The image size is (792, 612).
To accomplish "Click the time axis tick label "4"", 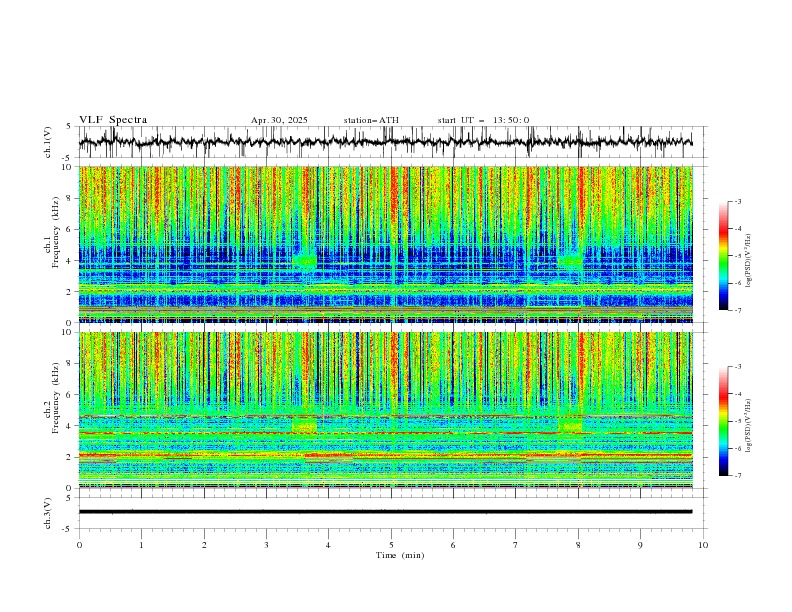I will (328, 545).
